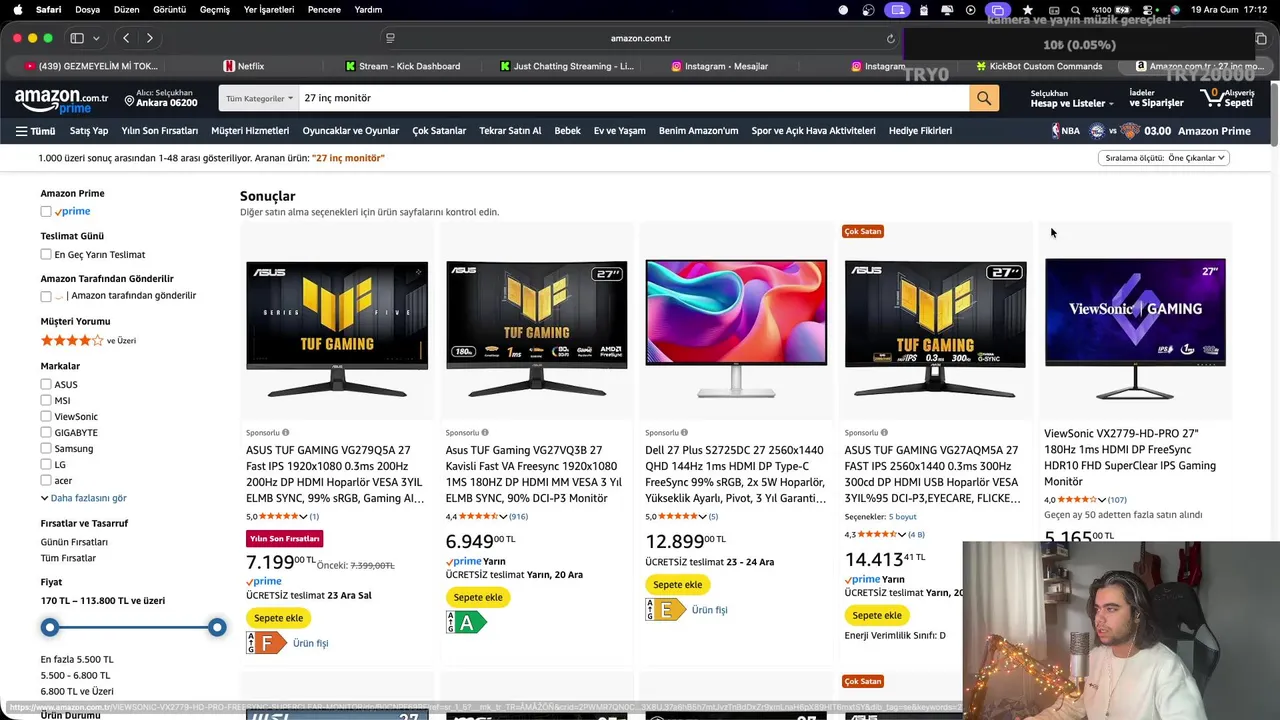Switch to Instagram - Mesajlar tab
1280x720 pixels.
(x=720, y=66)
